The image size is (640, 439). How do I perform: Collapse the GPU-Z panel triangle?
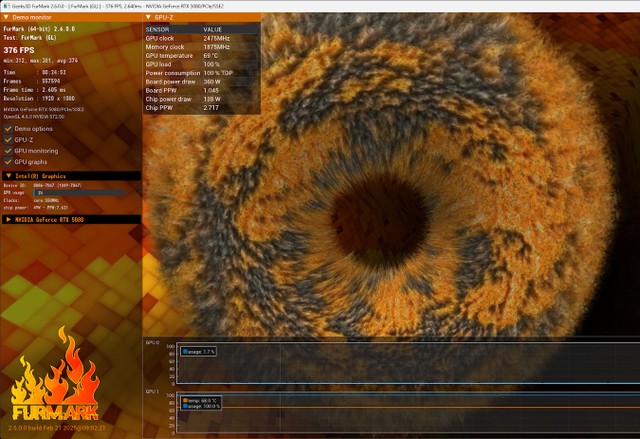click(149, 17)
